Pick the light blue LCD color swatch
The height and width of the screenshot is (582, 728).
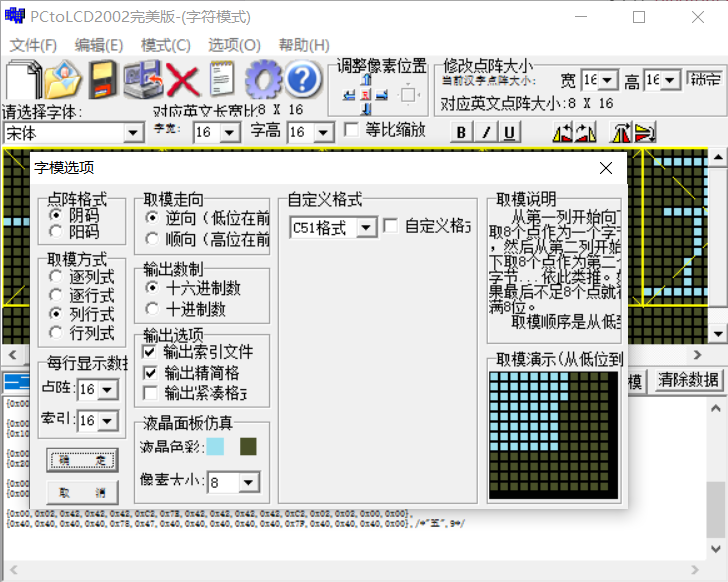point(215,446)
